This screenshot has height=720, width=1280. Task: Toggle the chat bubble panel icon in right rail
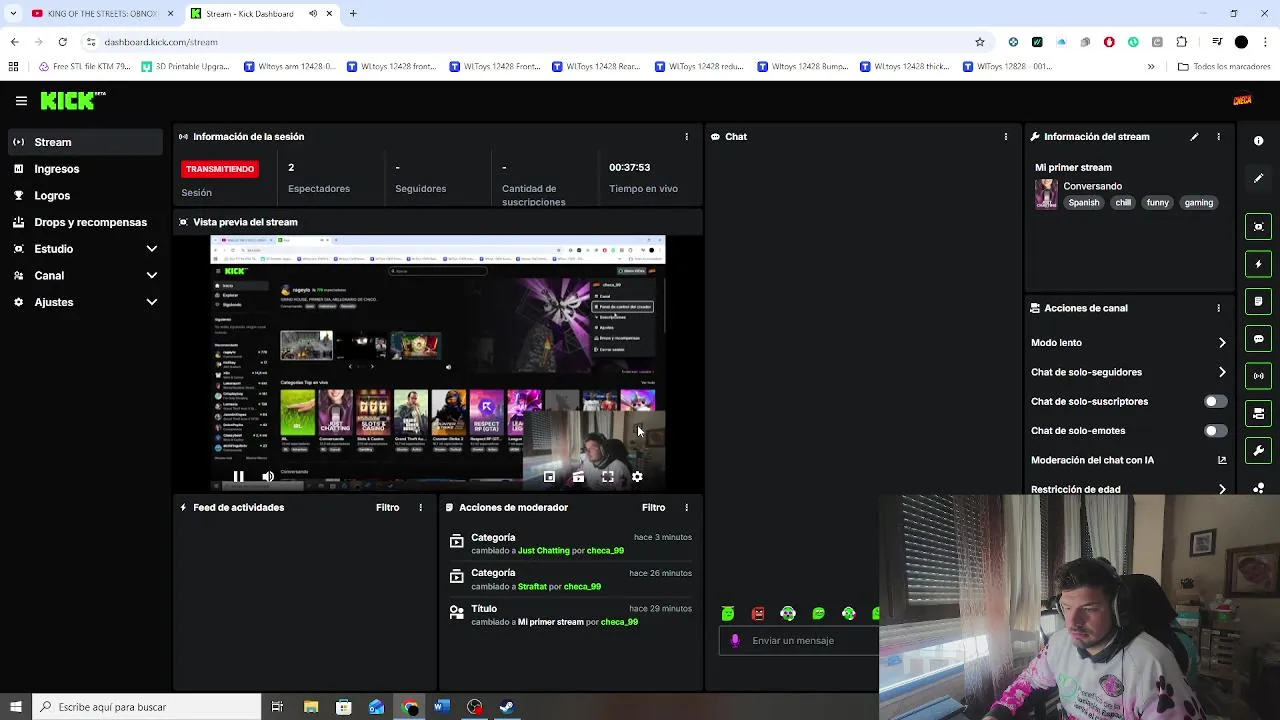(x=1259, y=339)
